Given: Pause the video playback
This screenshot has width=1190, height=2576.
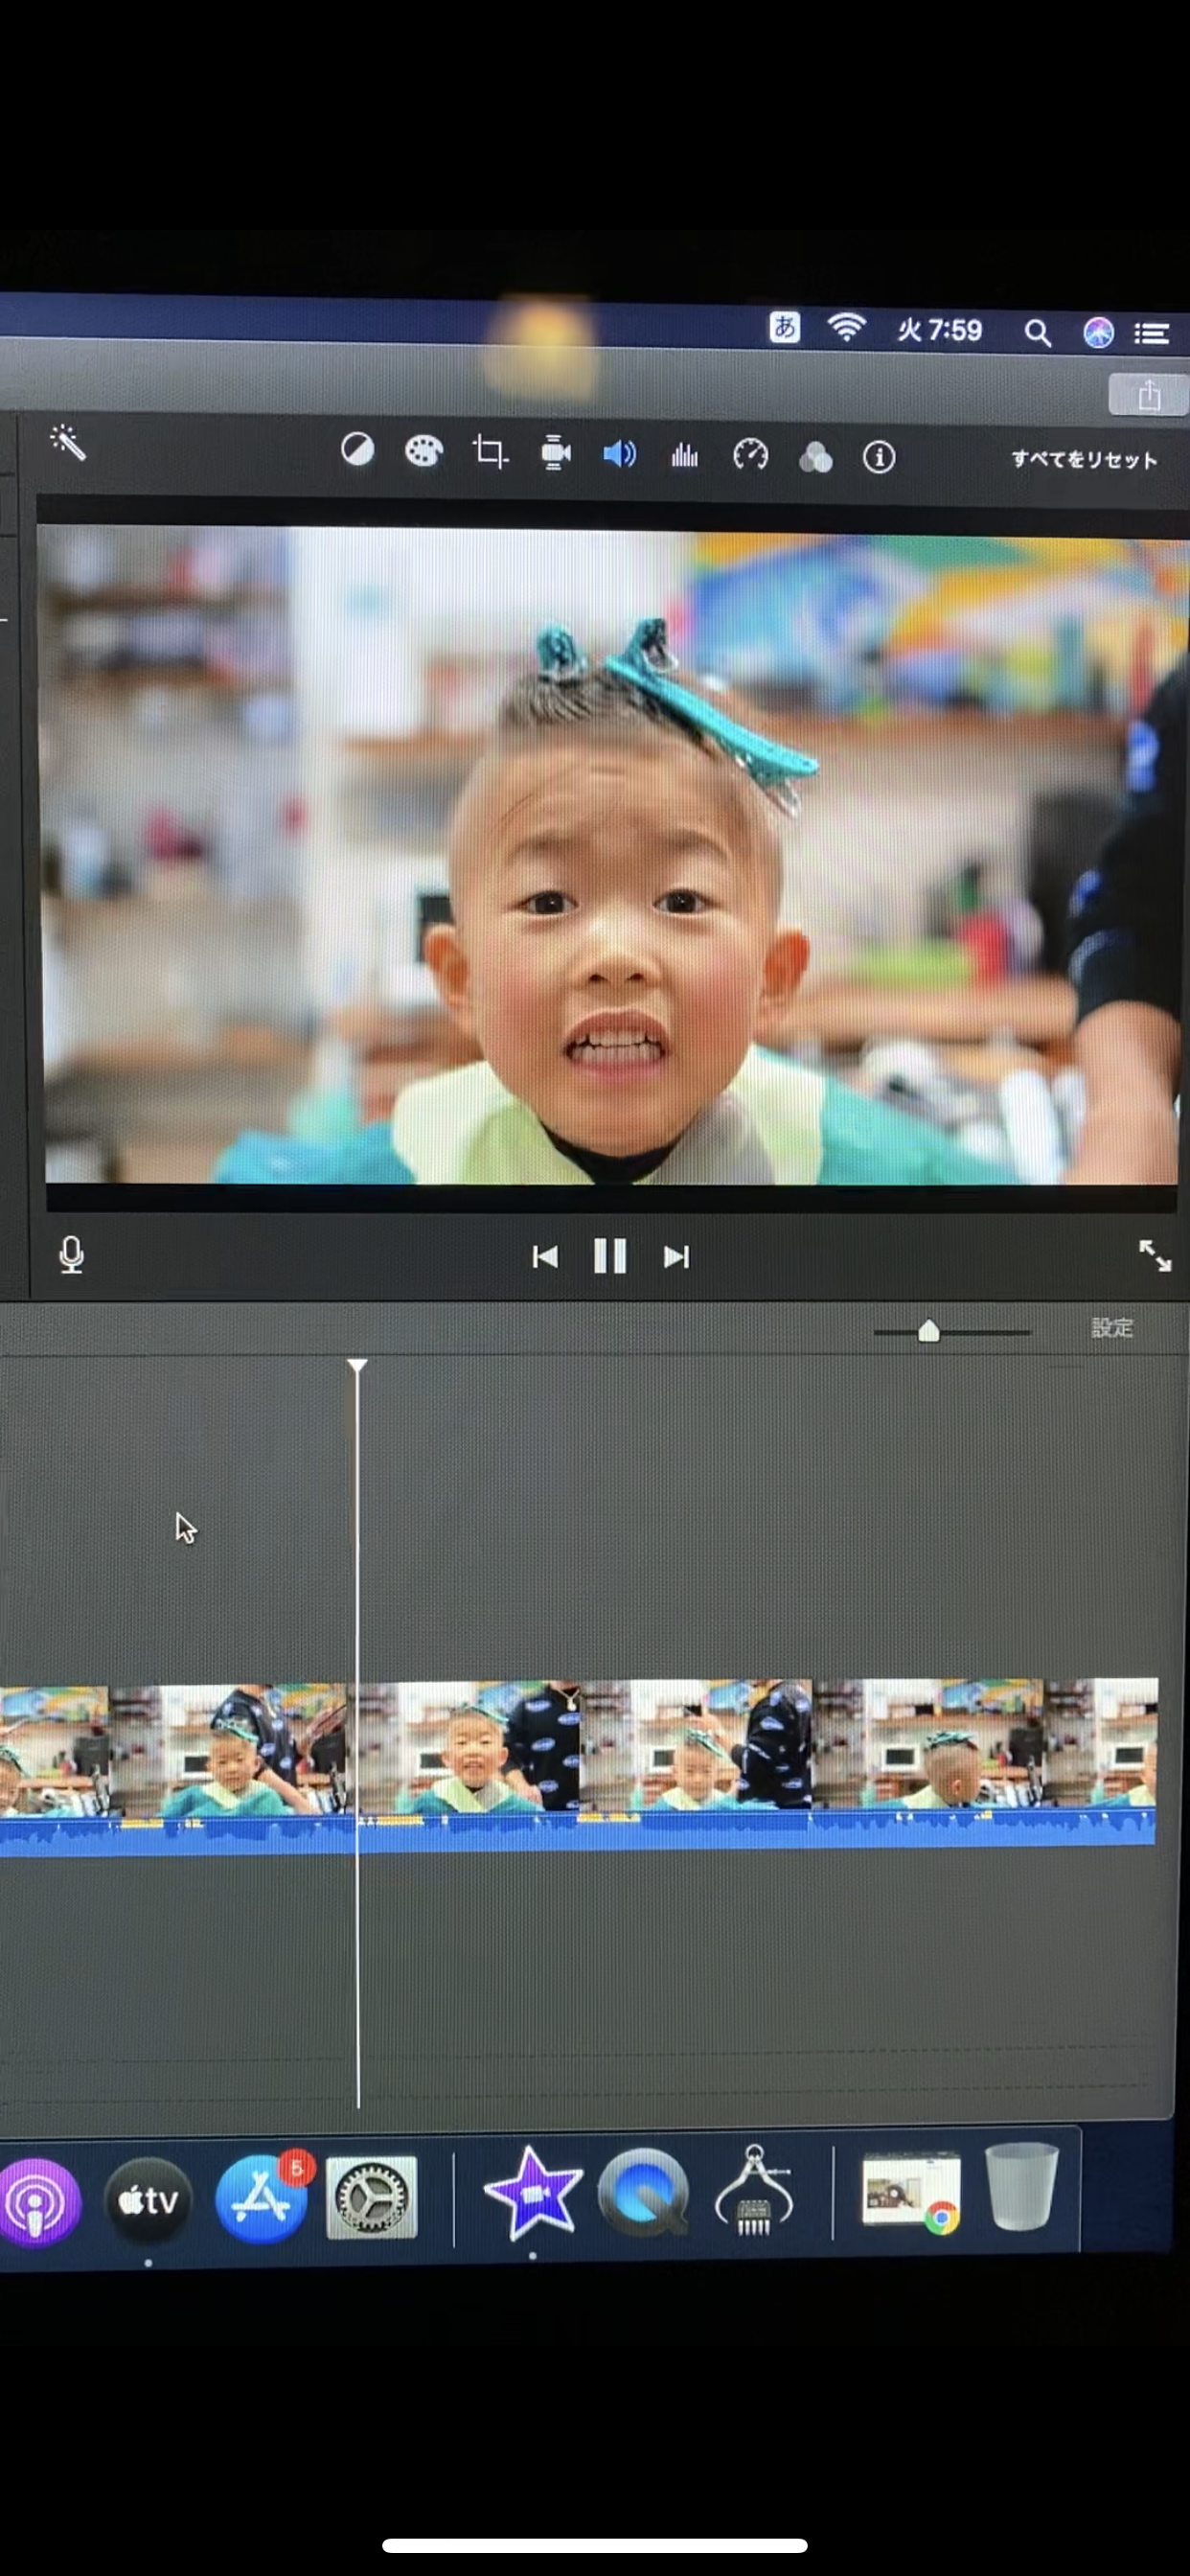Looking at the screenshot, I should 610,1256.
